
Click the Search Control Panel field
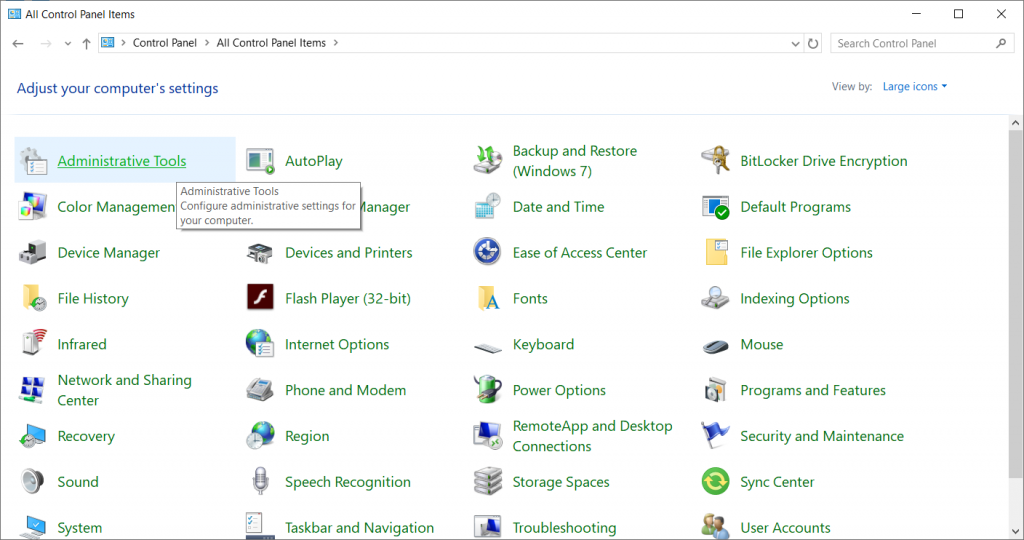pyautogui.click(x=921, y=43)
